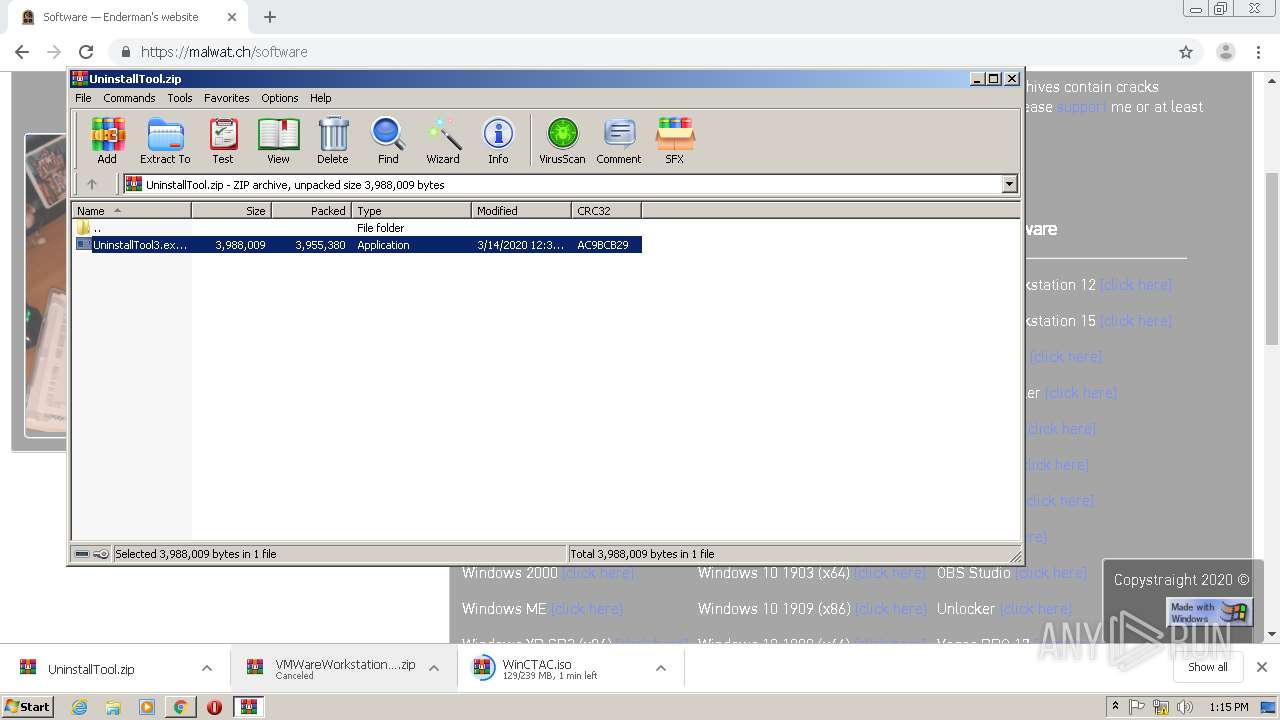This screenshot has width=1280, height=720.
Task: Bookmark this page with the star icon
Action: [x=1186, y=52]
